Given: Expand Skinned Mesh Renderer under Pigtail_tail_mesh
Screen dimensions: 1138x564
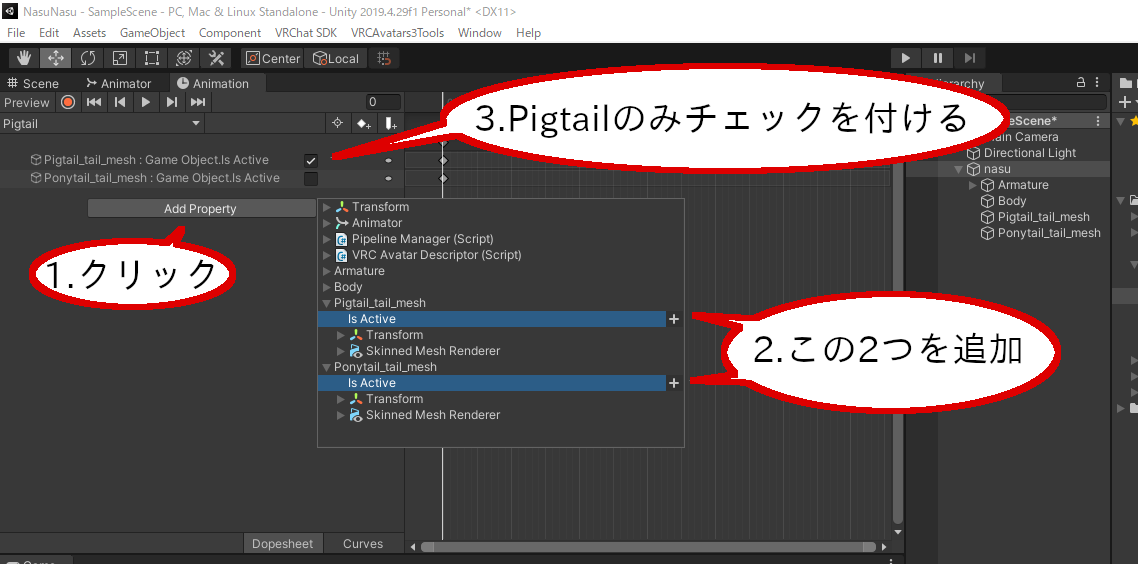Looking at the screenshot, I should coord(341,351).
